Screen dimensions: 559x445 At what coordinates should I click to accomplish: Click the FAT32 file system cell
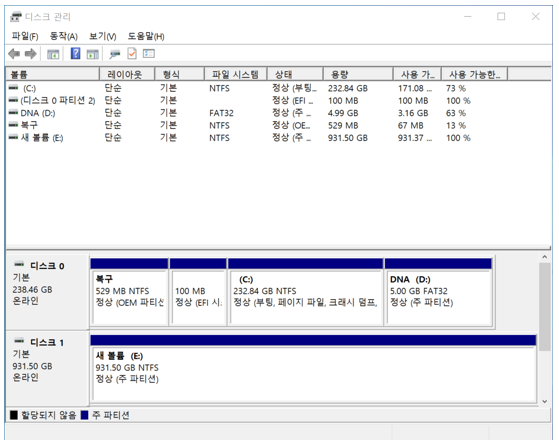[221, 113]
